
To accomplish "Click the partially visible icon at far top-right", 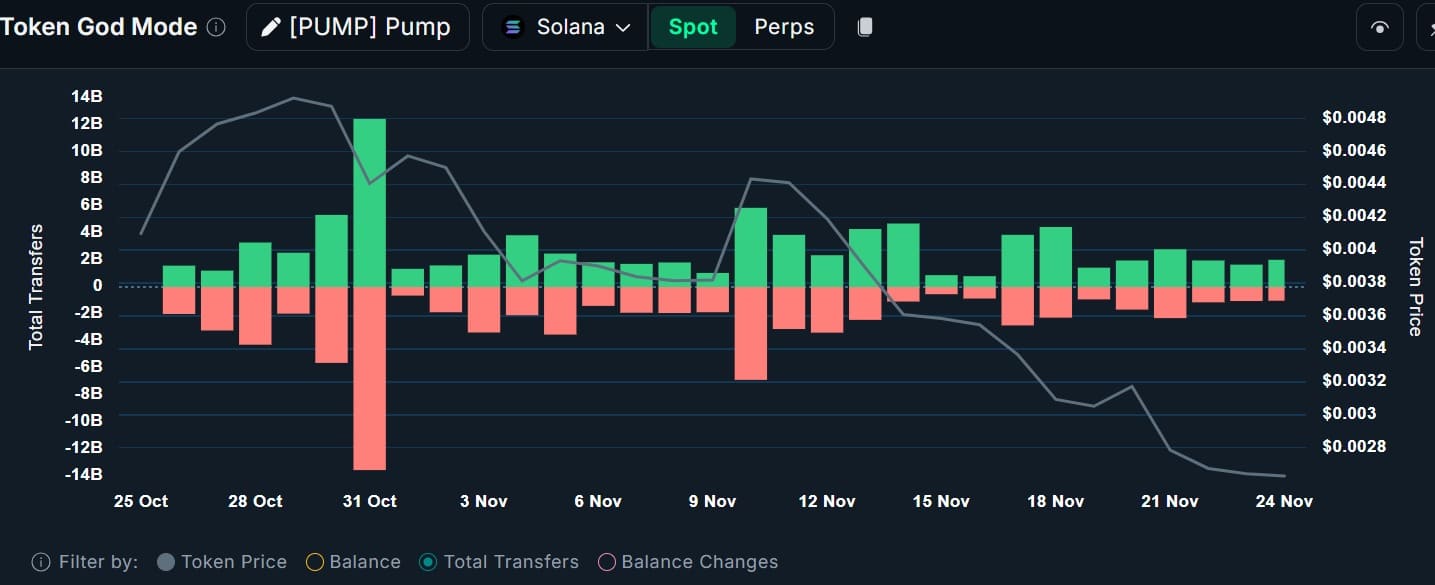I will [1427, 27].
